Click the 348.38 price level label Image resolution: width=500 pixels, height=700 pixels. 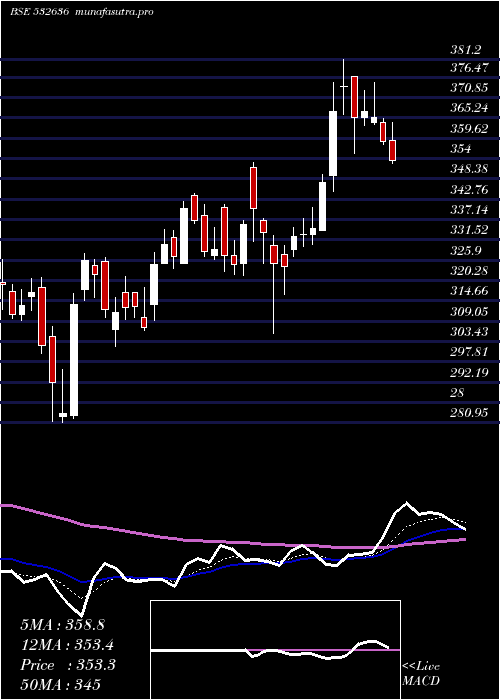[x=469, y=169]
